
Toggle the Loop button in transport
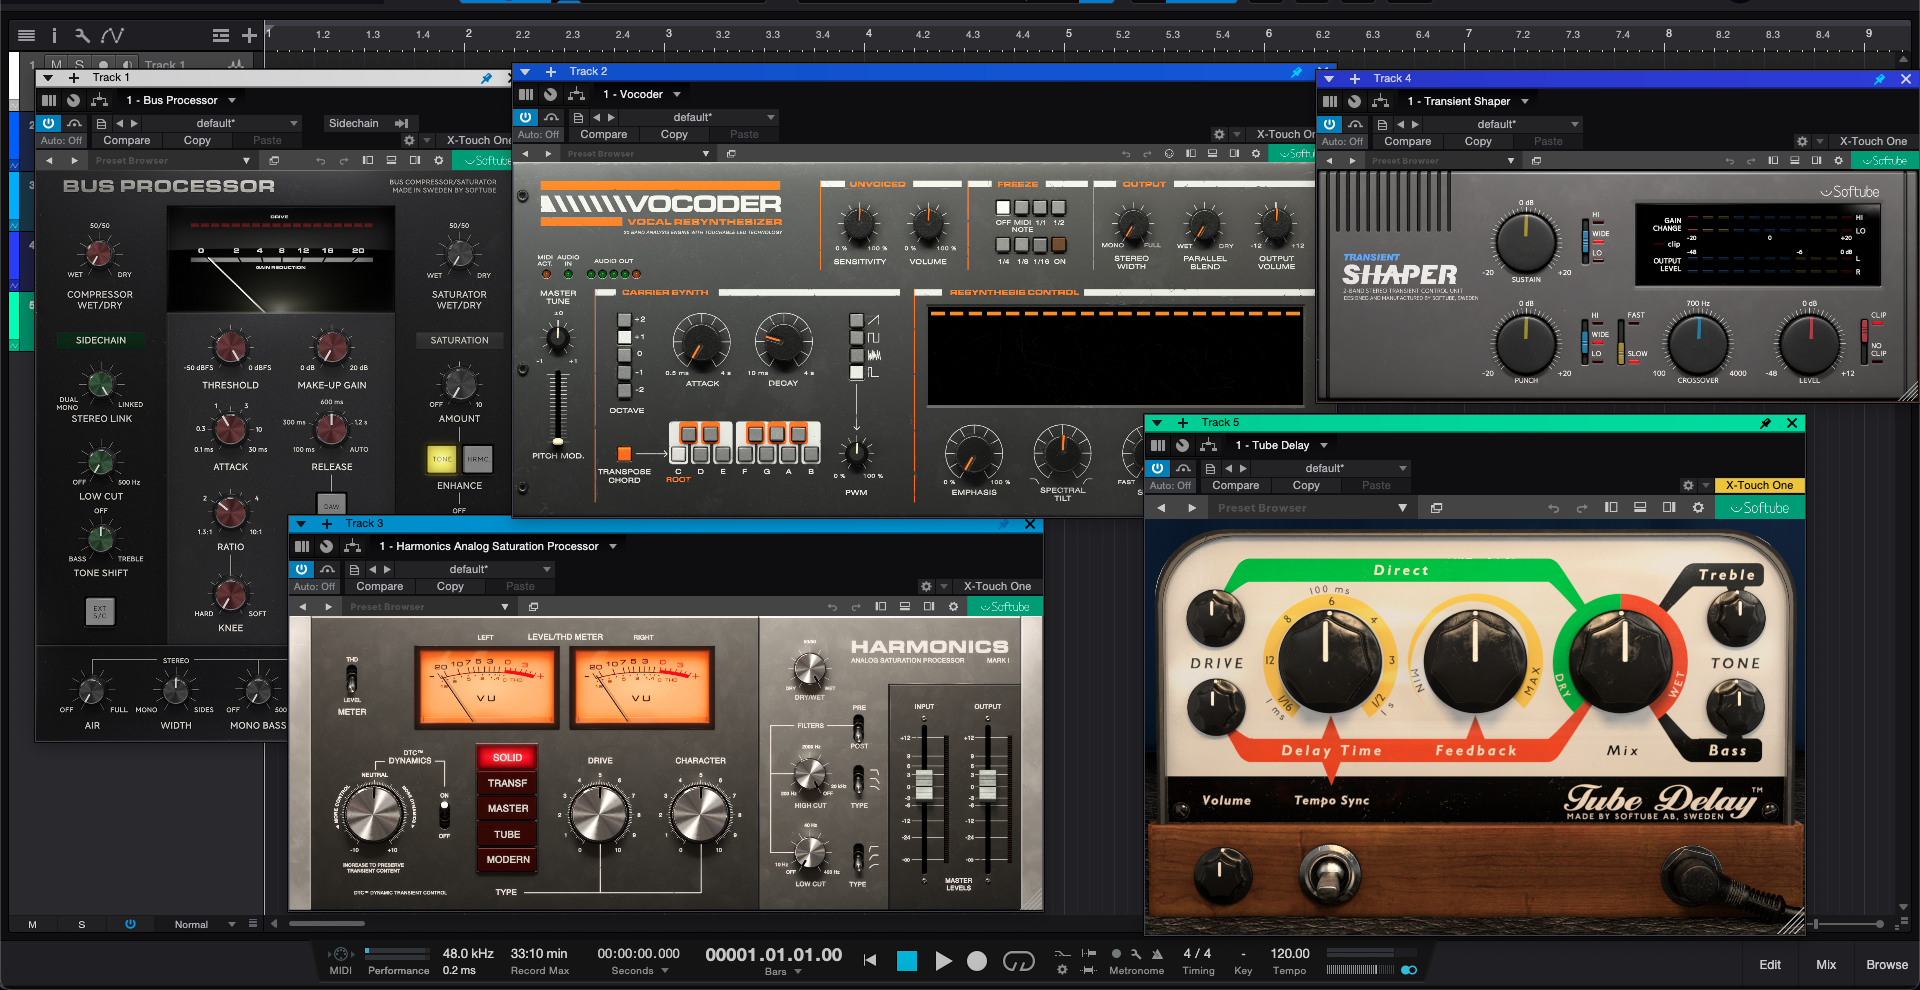1018,961
